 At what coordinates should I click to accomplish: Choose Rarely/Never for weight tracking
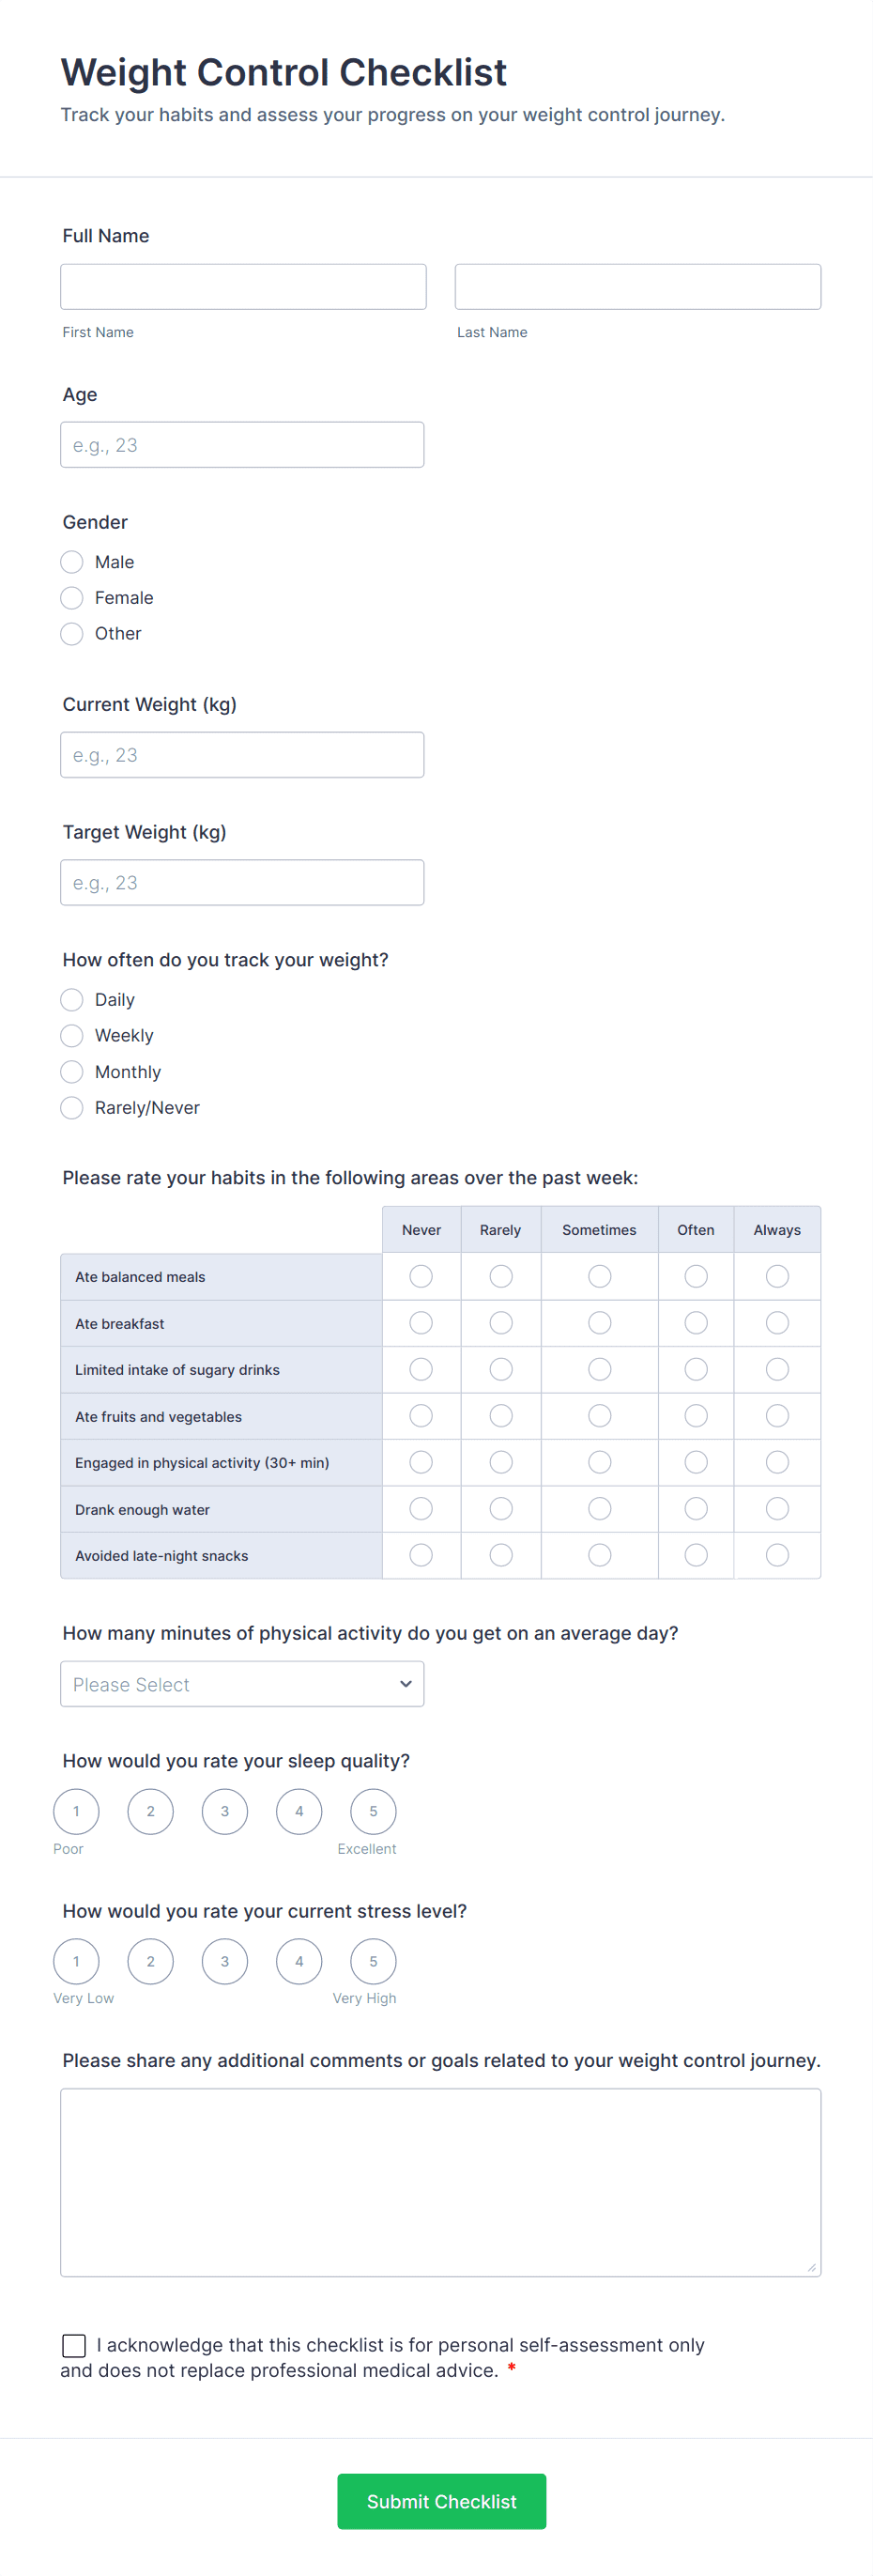click(72, 1108)
